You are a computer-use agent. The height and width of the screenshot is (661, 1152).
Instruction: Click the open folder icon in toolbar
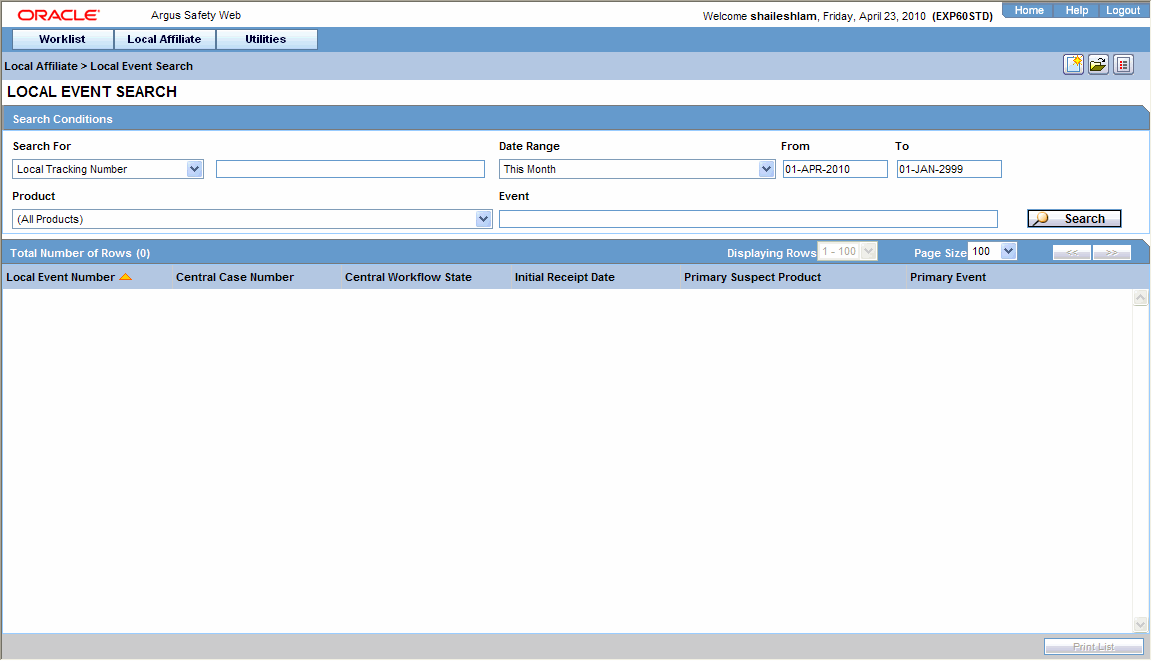pyautogui.click(x=1098, y=63)
